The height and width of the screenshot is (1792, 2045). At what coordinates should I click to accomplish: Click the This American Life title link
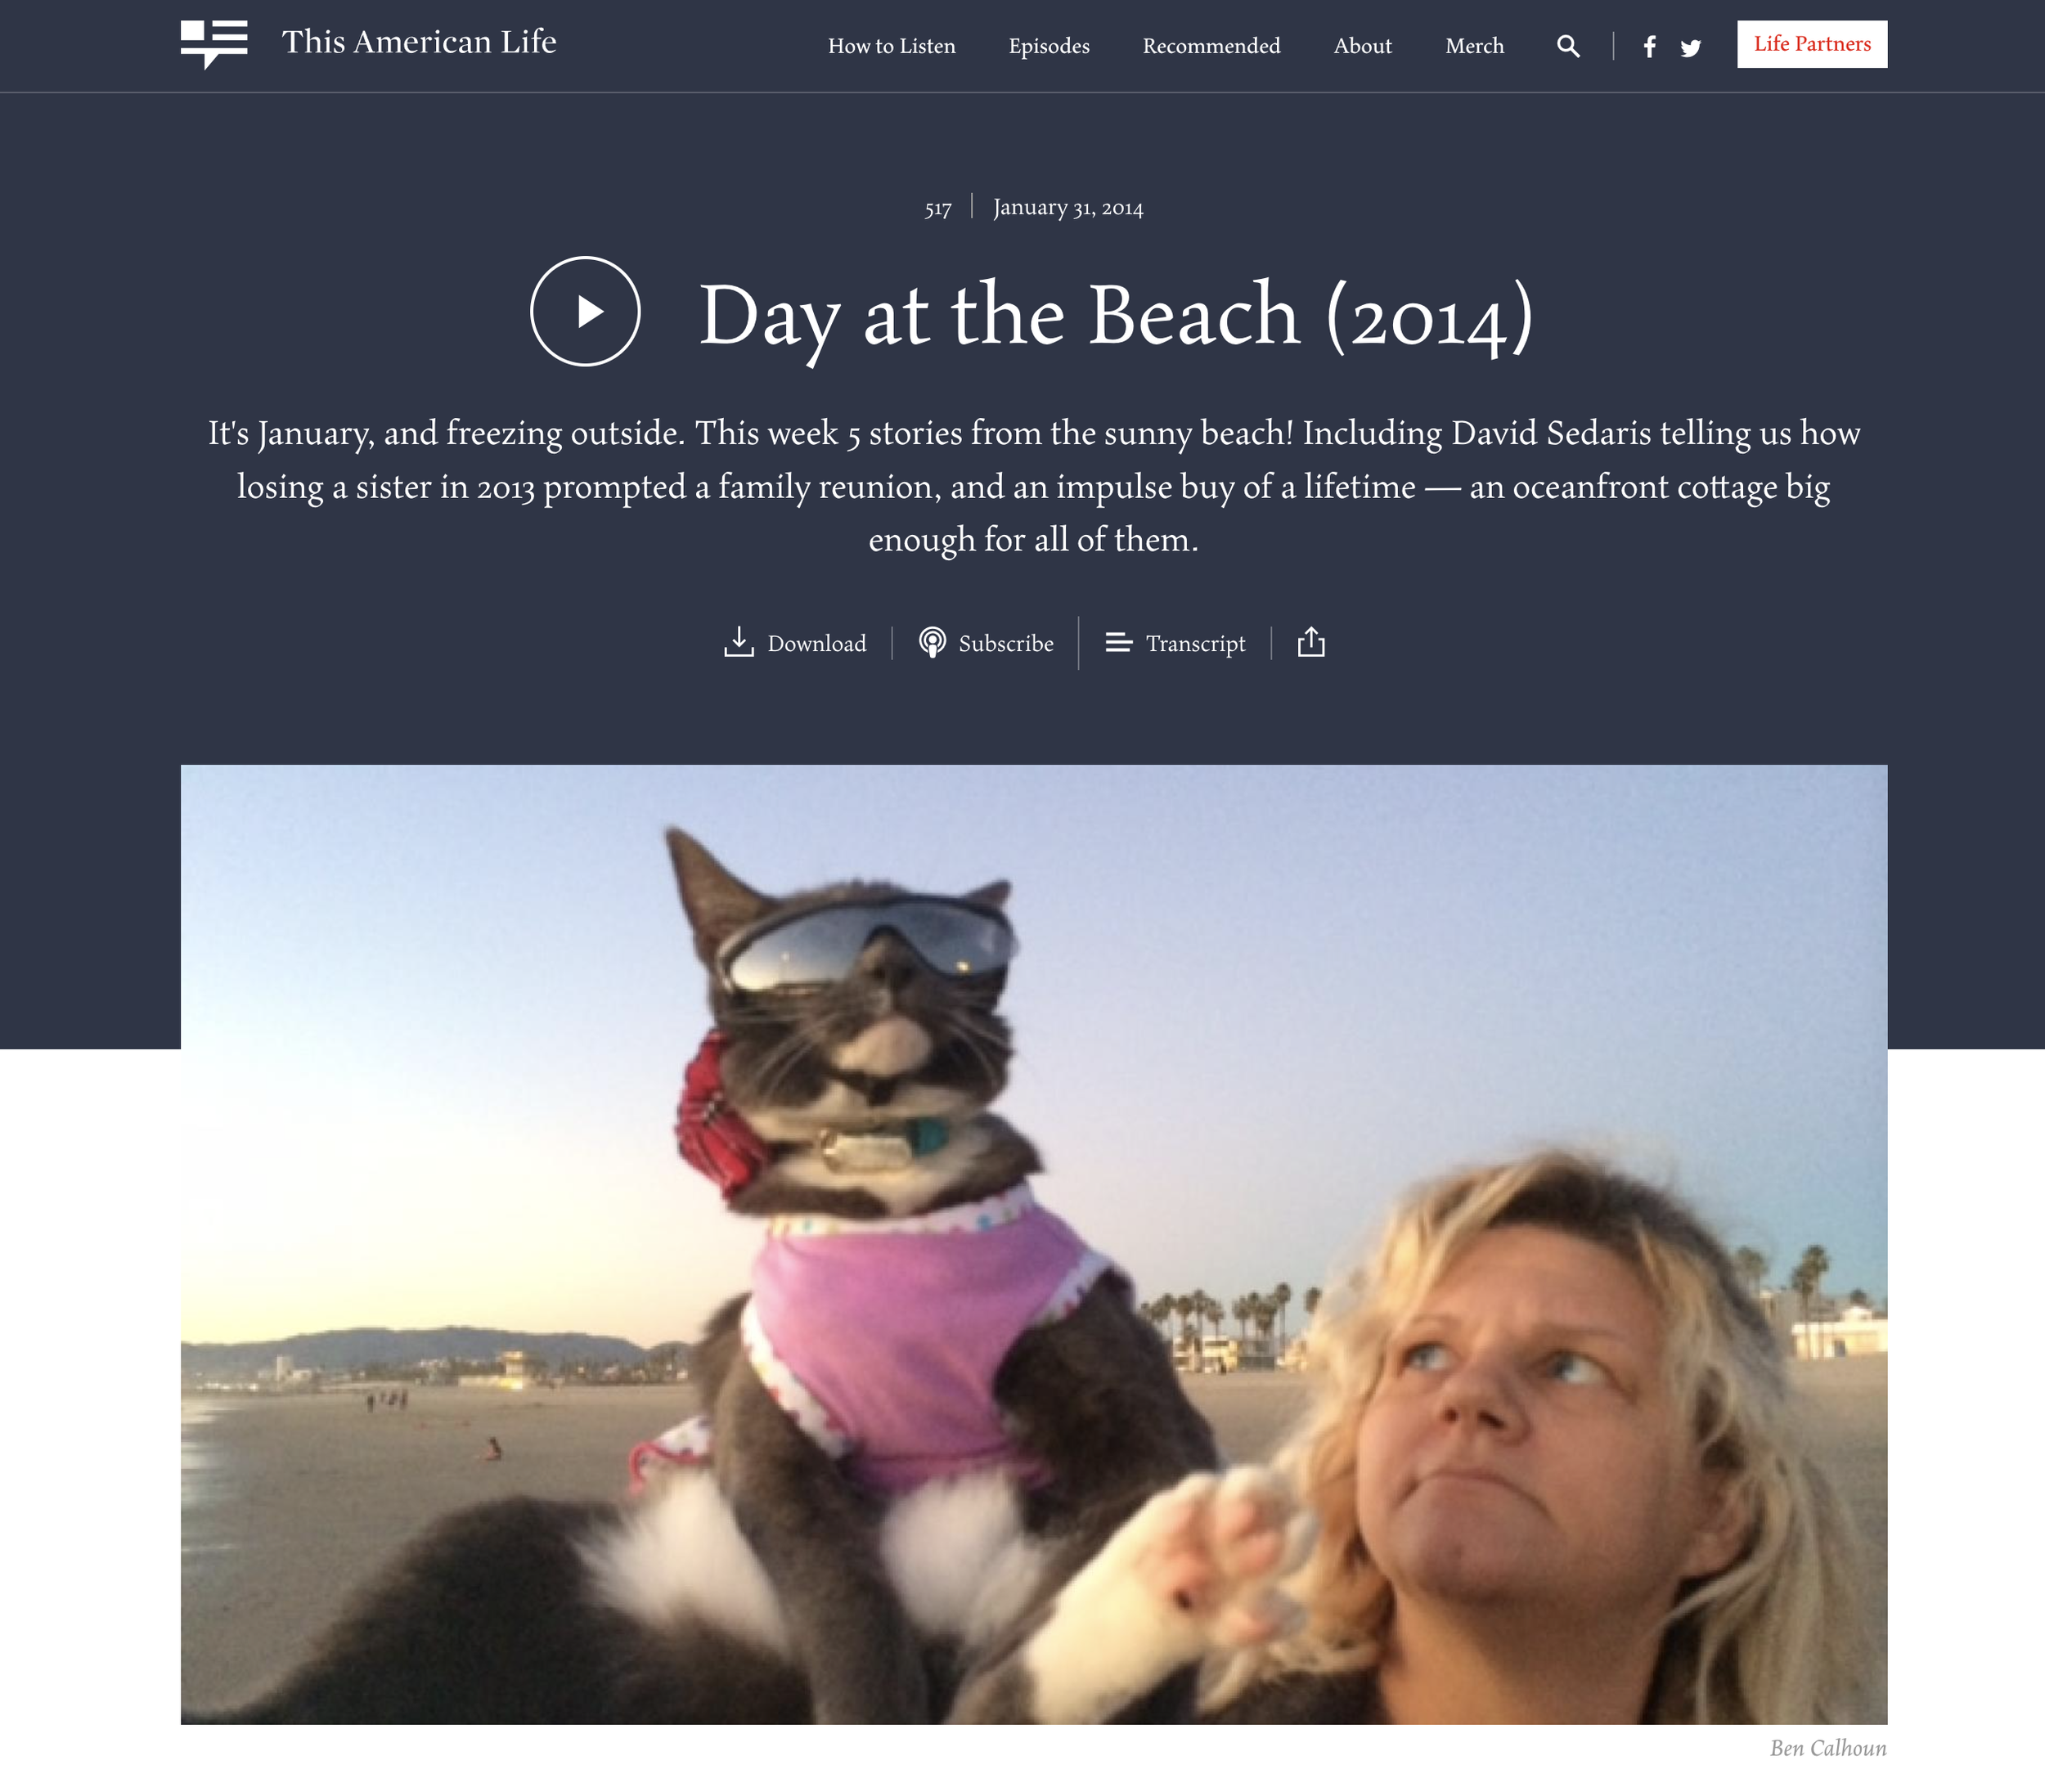[x=419, y=42]
